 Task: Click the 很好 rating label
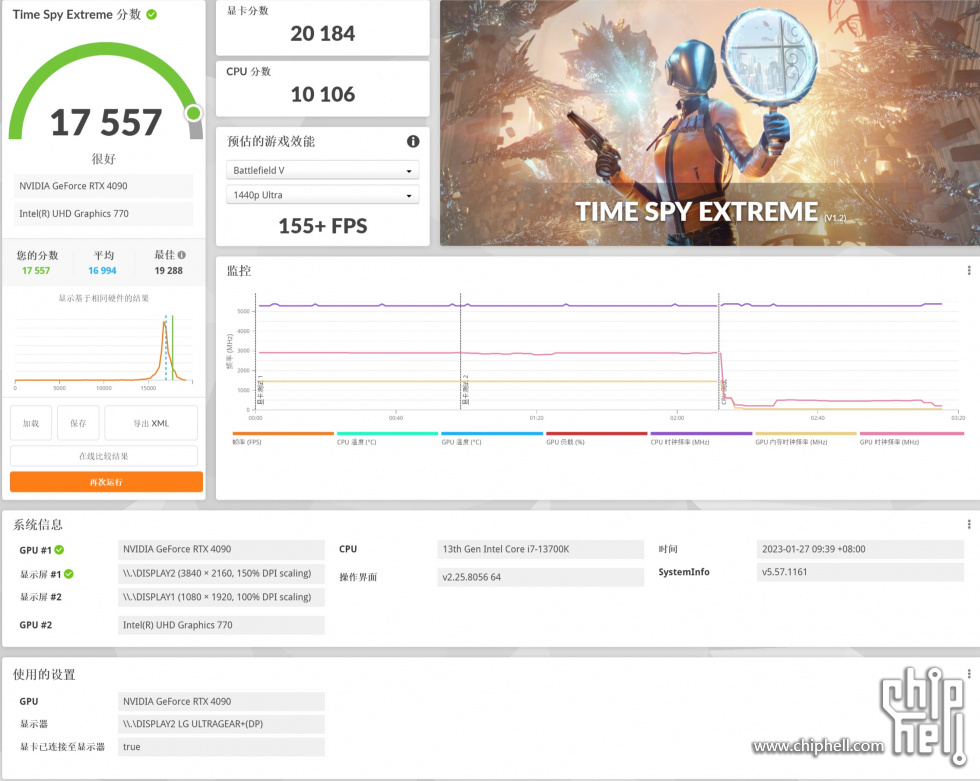point(104,159)
